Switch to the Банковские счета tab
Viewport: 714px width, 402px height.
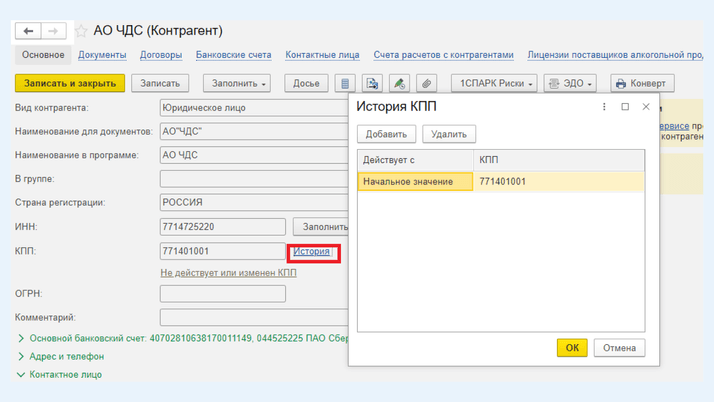(x=233, y=55)
